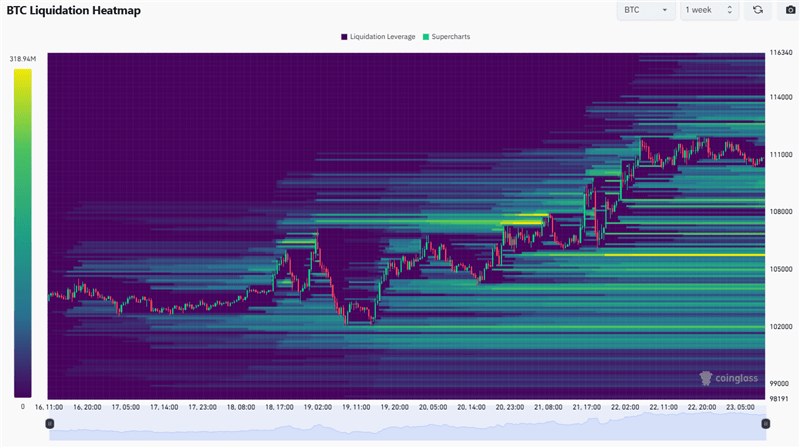Screen dimensions: 800x448
Task: Click the bright yellow liquidation band near 105700
Action: pyautogui.click(x=685, y=255)
